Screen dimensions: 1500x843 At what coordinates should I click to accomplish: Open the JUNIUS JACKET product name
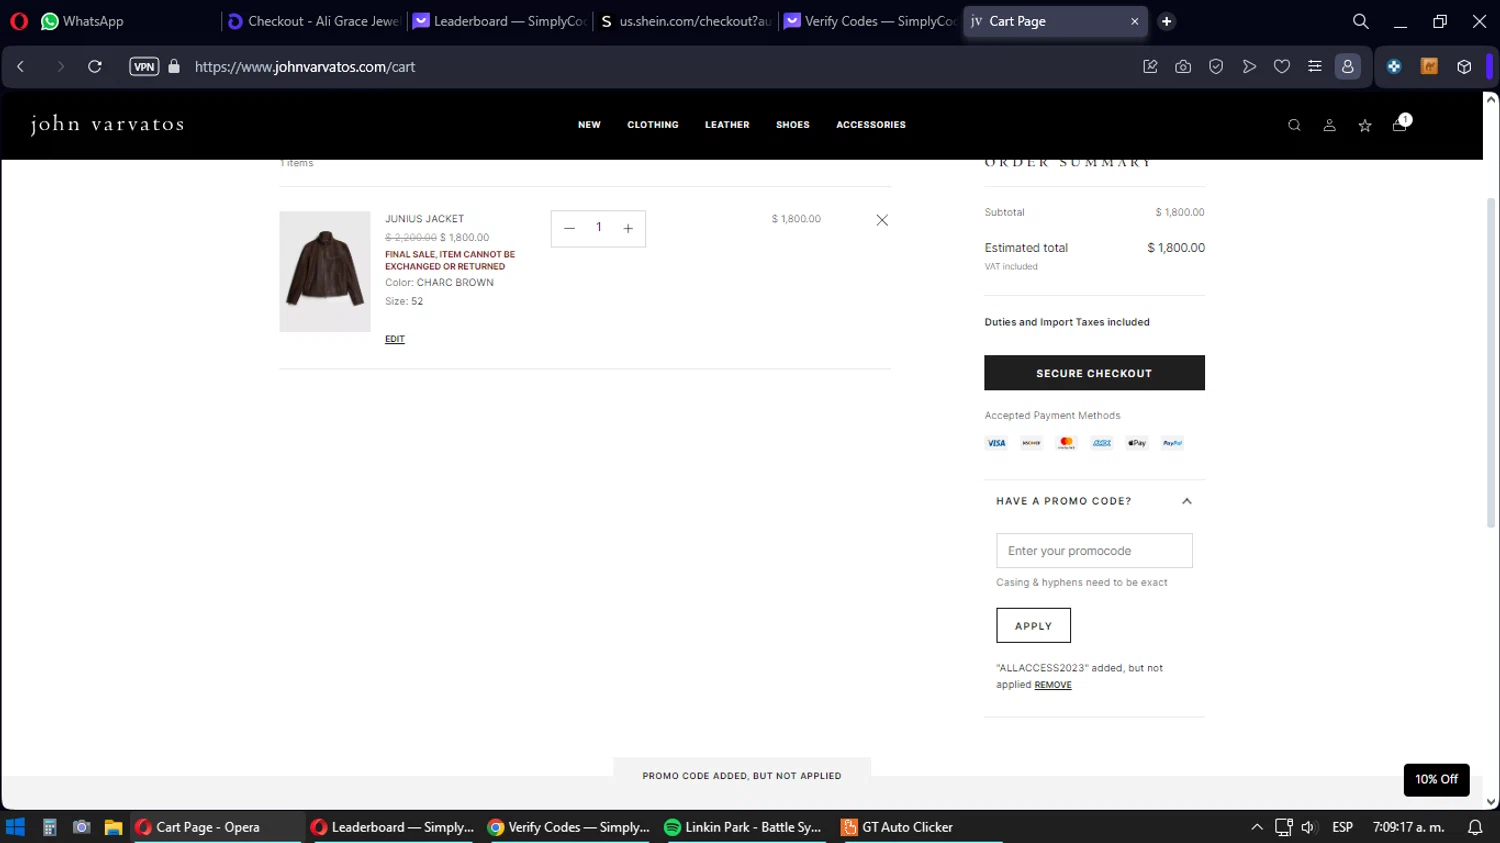pos(424,219)
